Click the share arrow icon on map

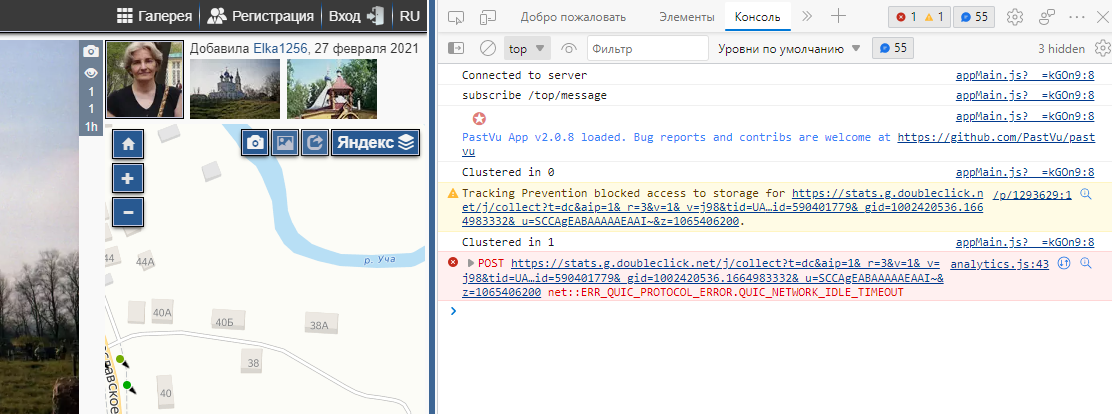pyautogui.click(x=314, y=142)
